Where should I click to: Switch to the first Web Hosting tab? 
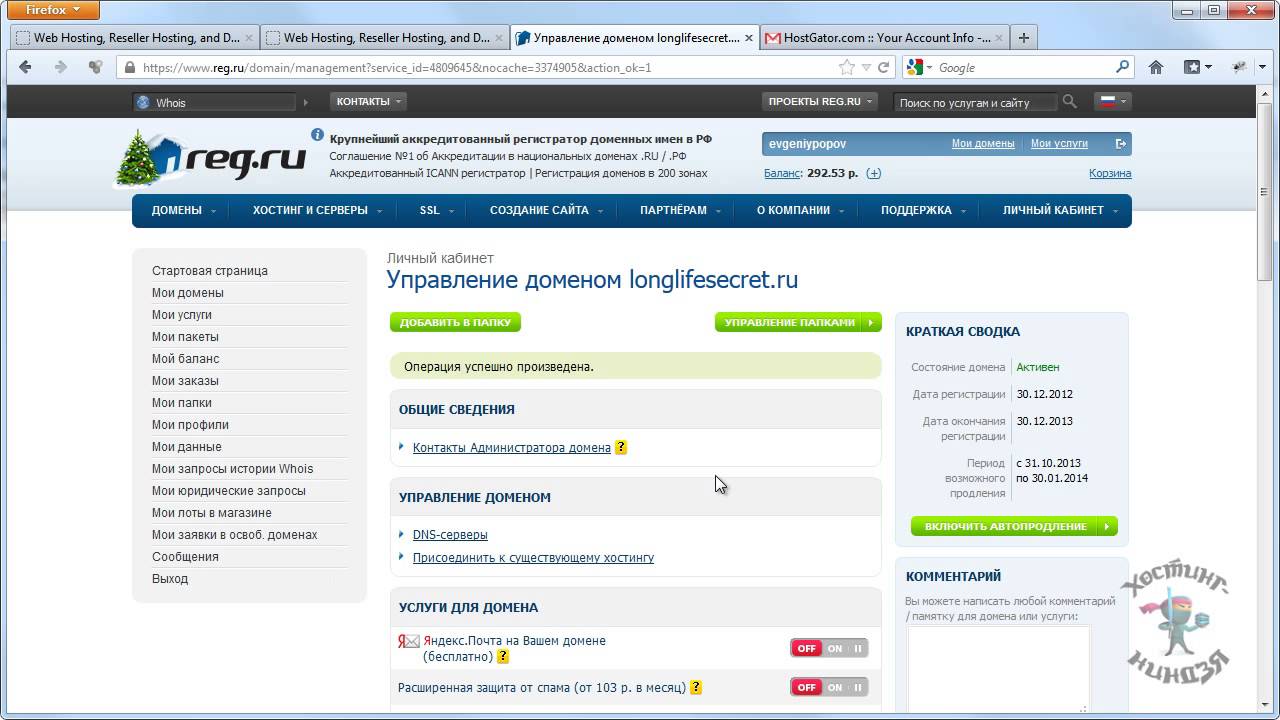[x=134, y=38]
